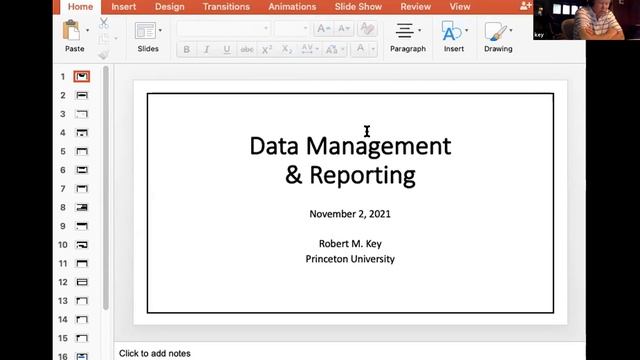Expand the Drawing dropdown arrow
The height and width of the screenshot is (360, 640).
tap(511, 30)
